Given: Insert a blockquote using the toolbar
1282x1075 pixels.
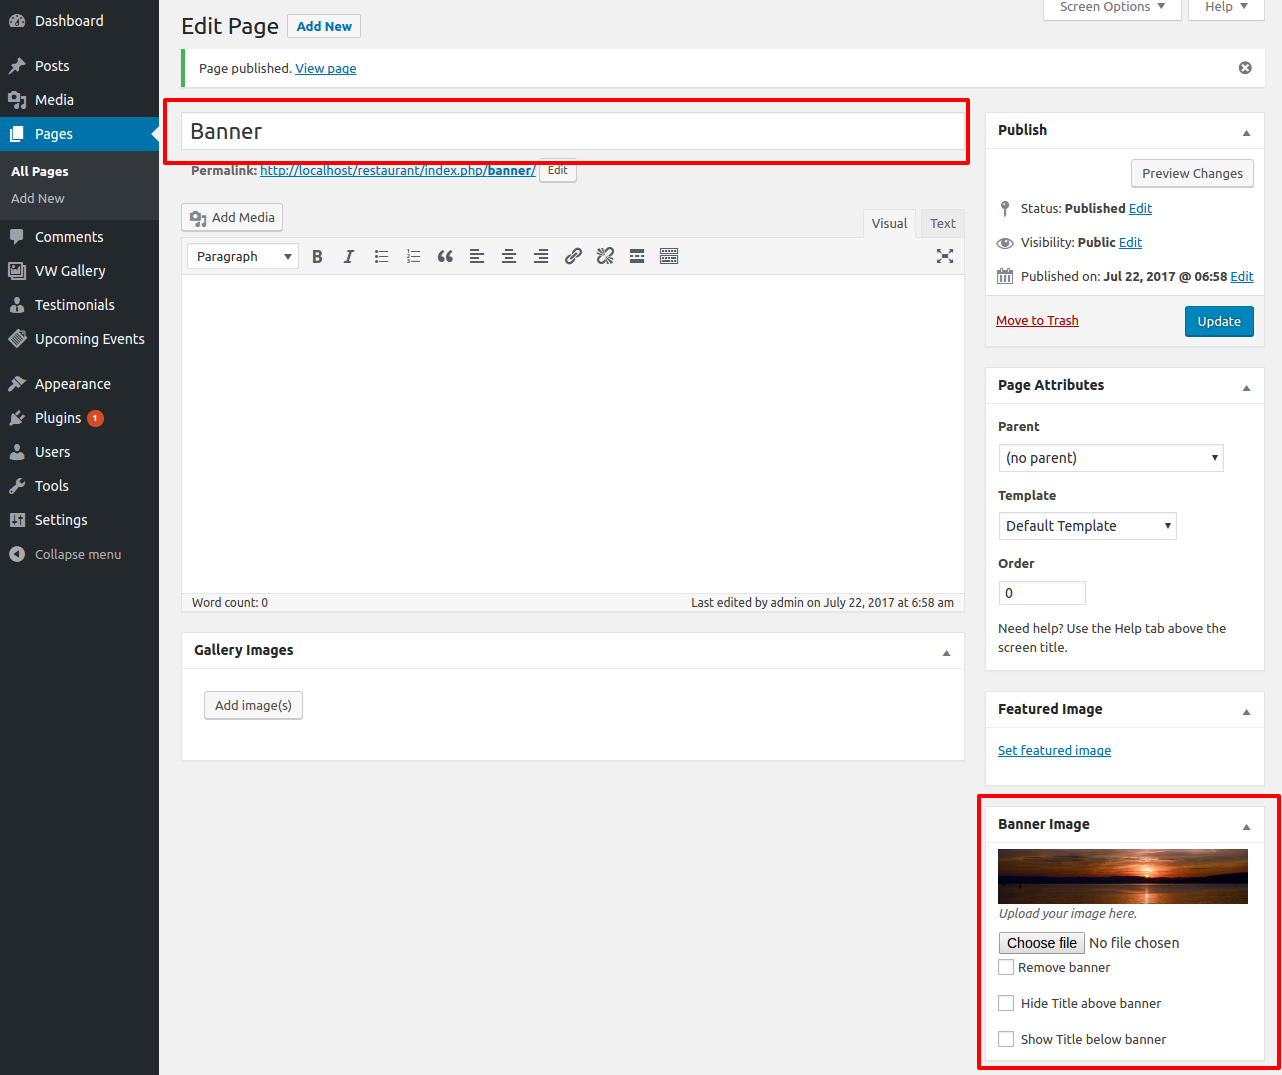Looking at the screenshot, I should click(445, 257).
